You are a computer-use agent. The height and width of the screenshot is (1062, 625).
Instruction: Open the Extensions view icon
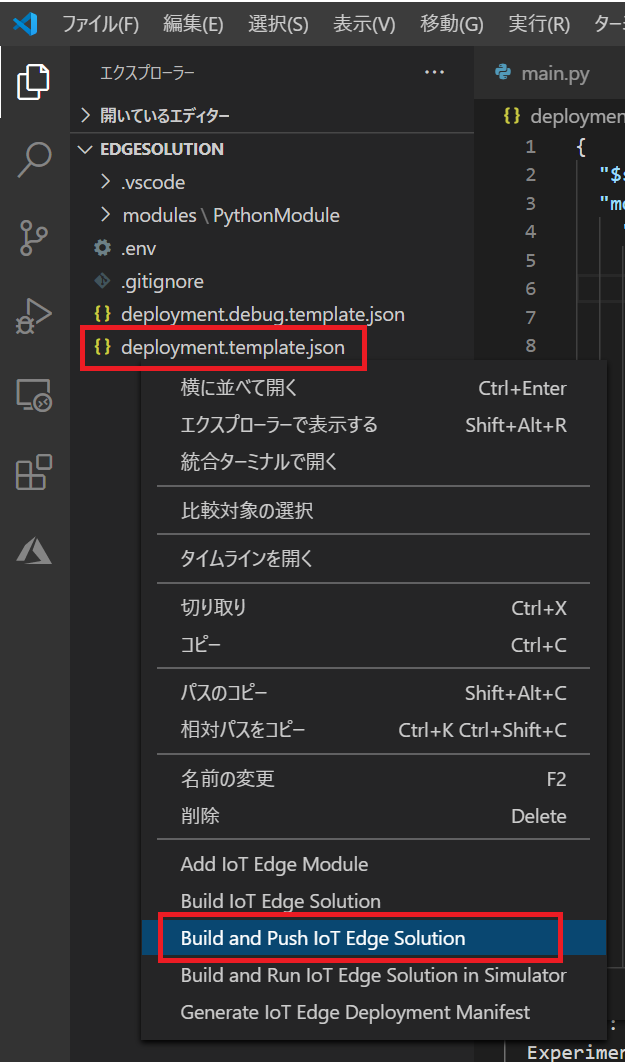click(x=33, y=472)
